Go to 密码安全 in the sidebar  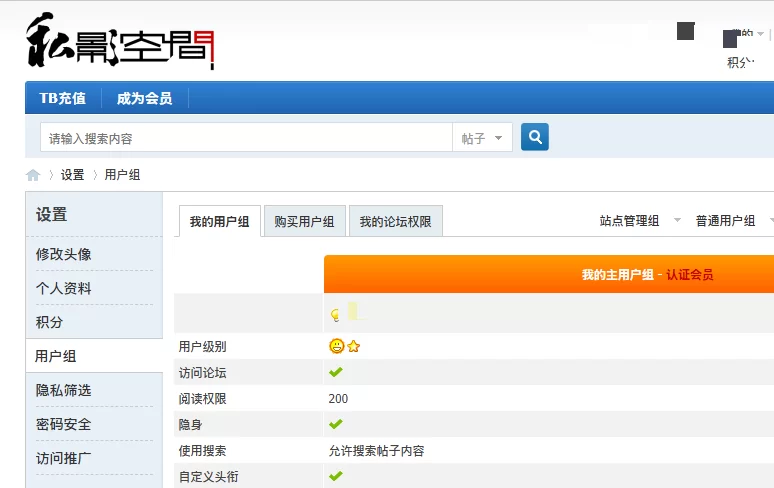click(x=64, y=424)
